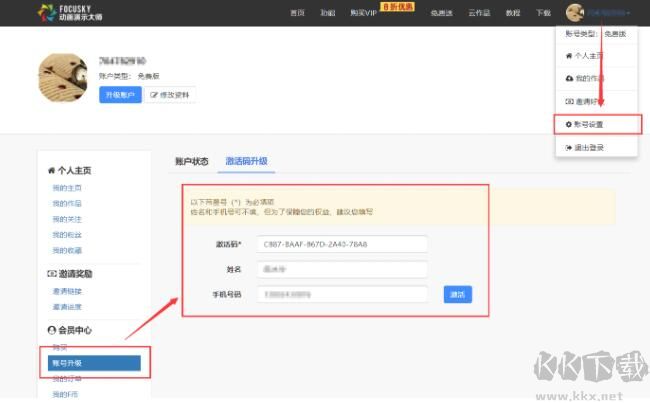Select 我的作品 in the account dropdown
The image size is (650, 403).
(x=589, y=78)
